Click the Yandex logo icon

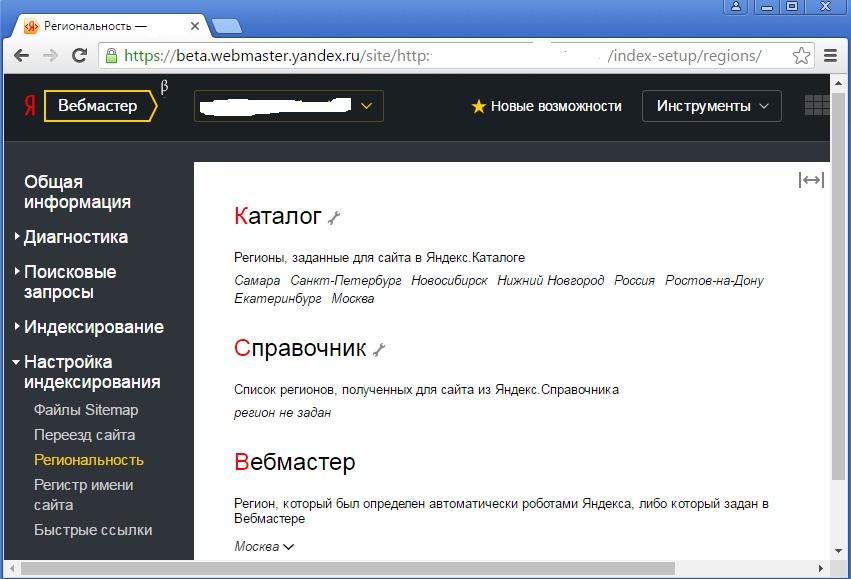coord(29,106)
